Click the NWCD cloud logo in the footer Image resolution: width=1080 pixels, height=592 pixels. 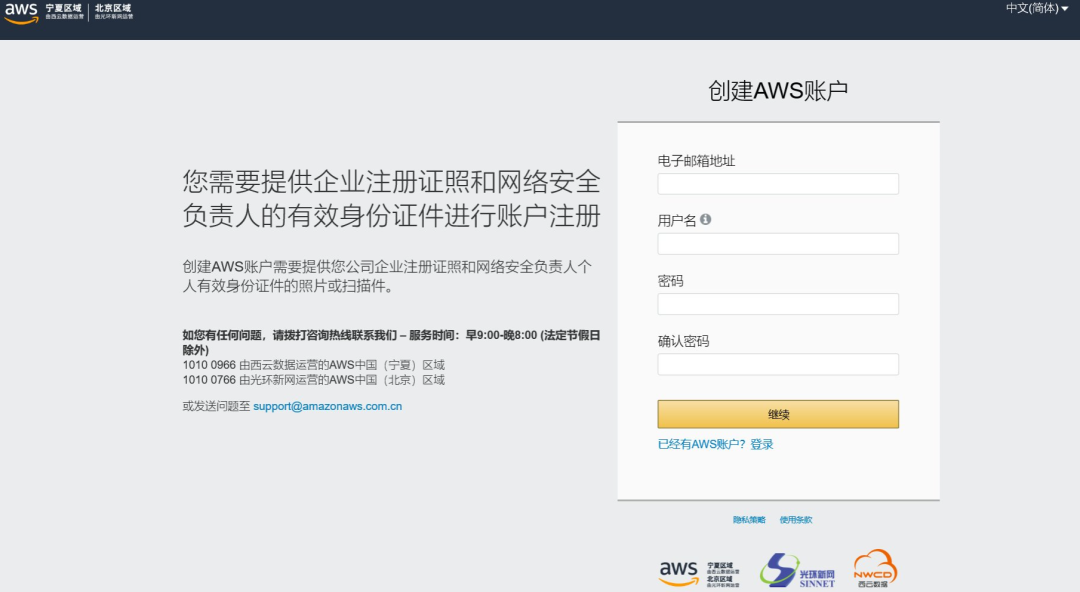tap(875, 569)
